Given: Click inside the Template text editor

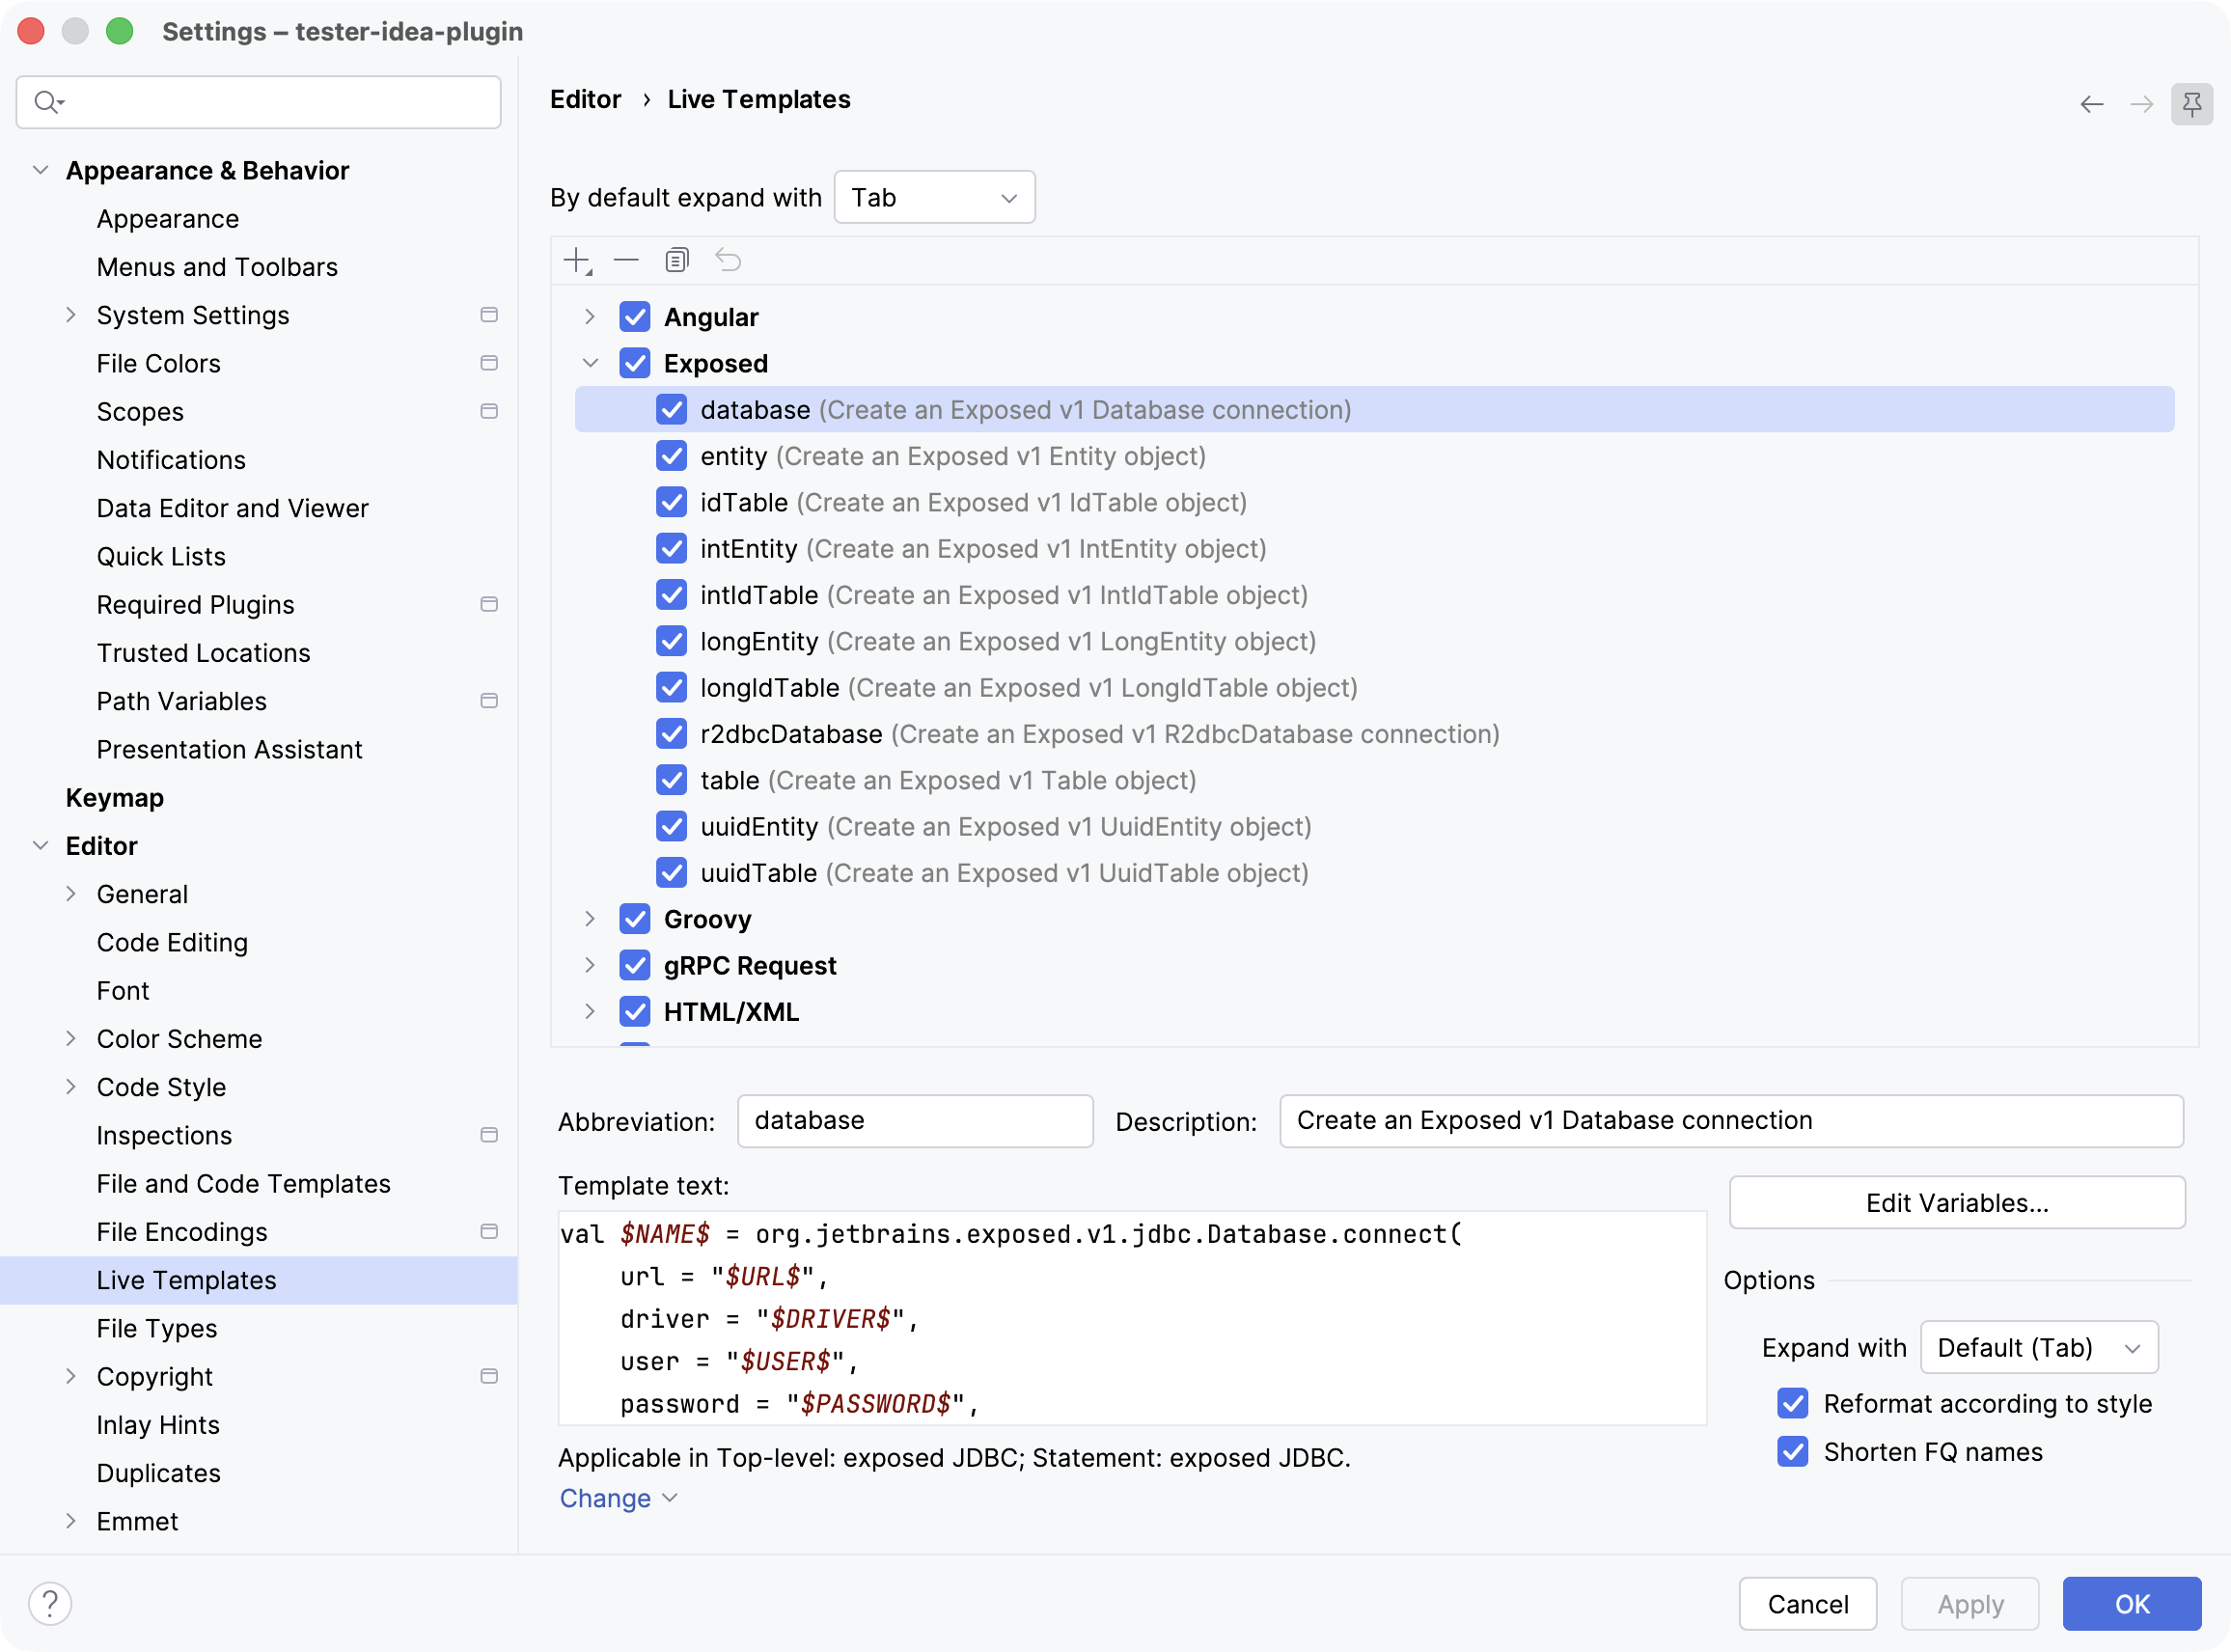Looking at the screenshot, I should pyautogui.click(x=1132, y=1318).
